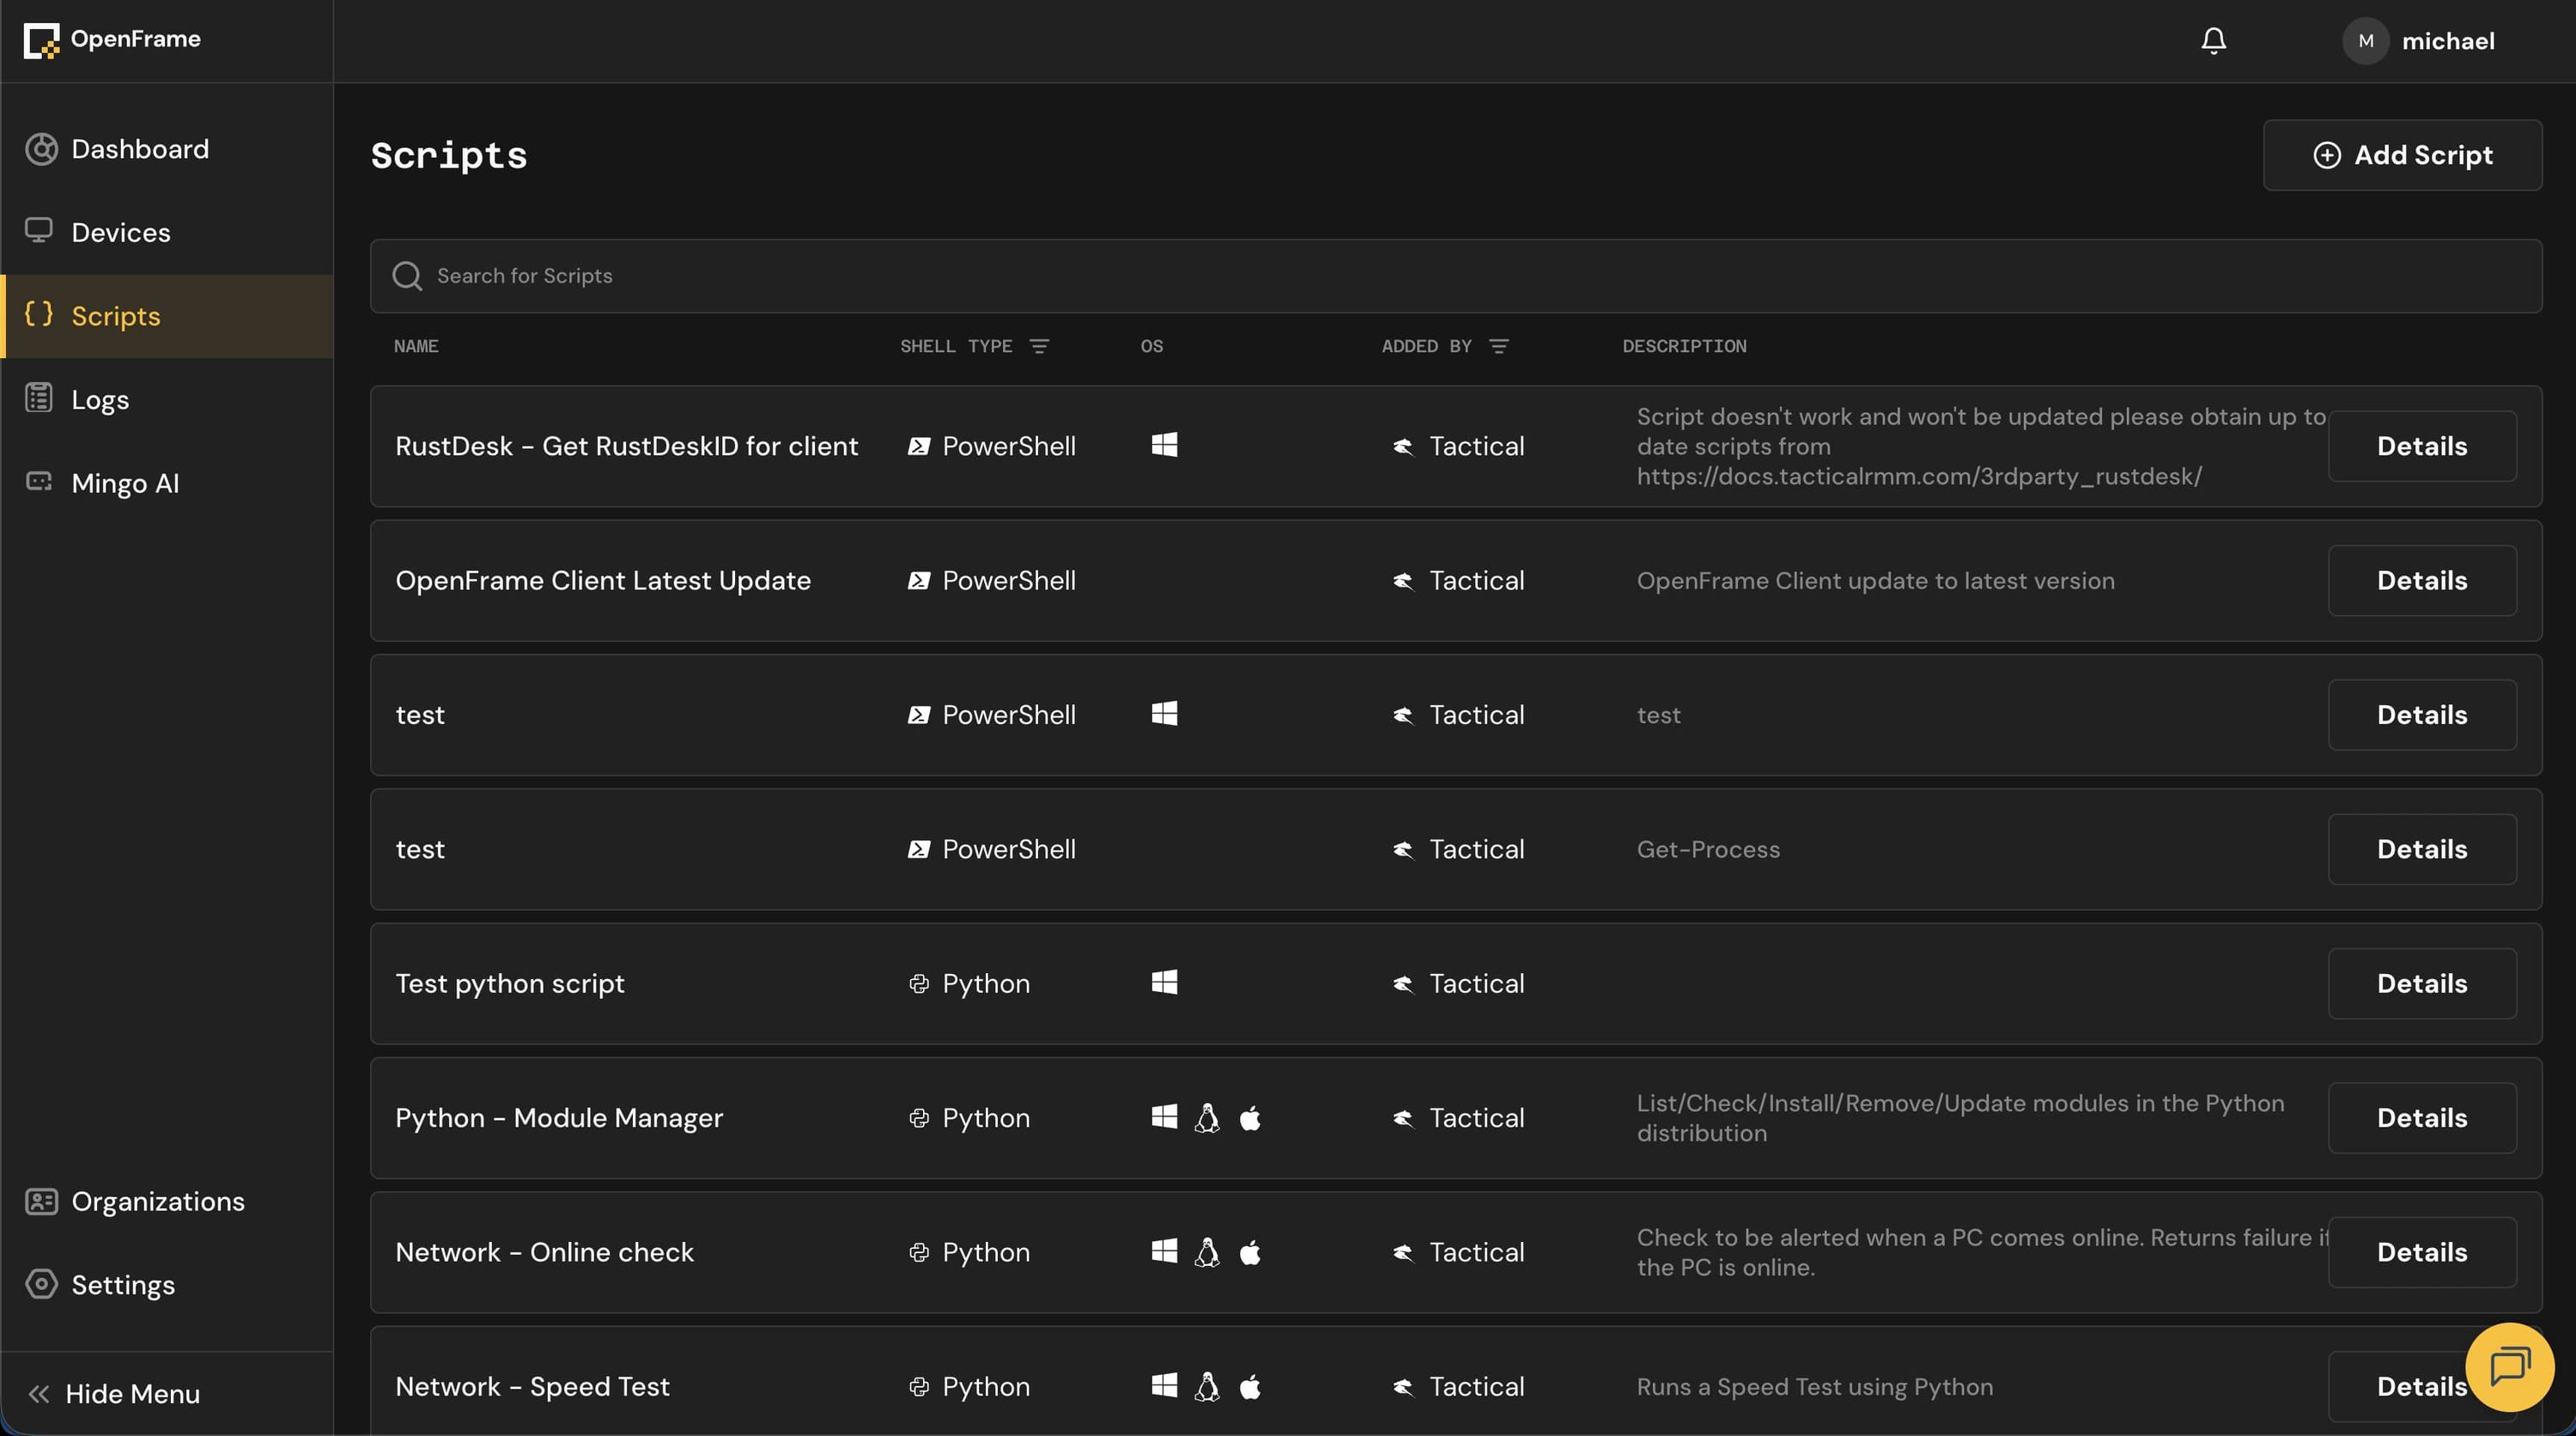Image resolution: width=2576 pixels, height=1436 pixels.
Task: Click the NAME column header
Action: point(416,346)
